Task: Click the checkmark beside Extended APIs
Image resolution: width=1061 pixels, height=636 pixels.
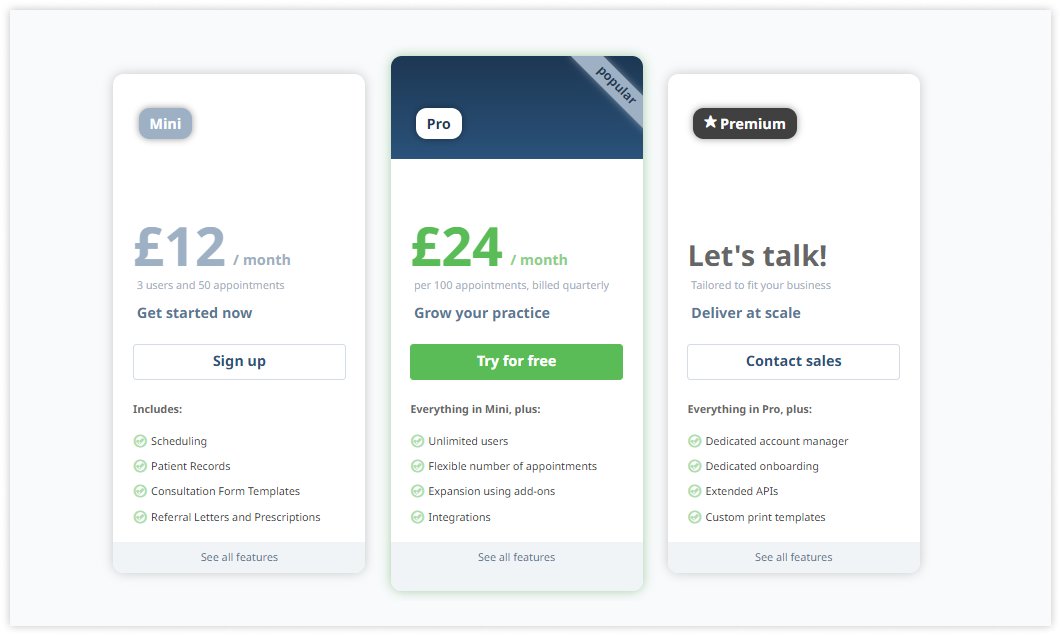Action: coord(694,491)
